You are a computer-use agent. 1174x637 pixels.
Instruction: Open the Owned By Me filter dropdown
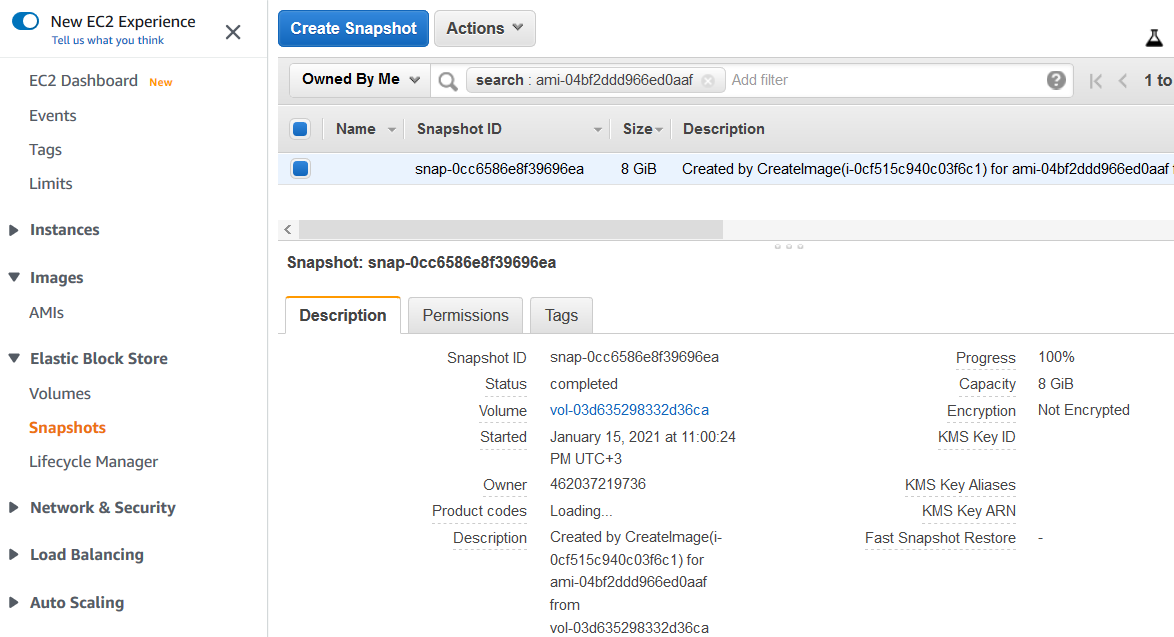[360, 79]
